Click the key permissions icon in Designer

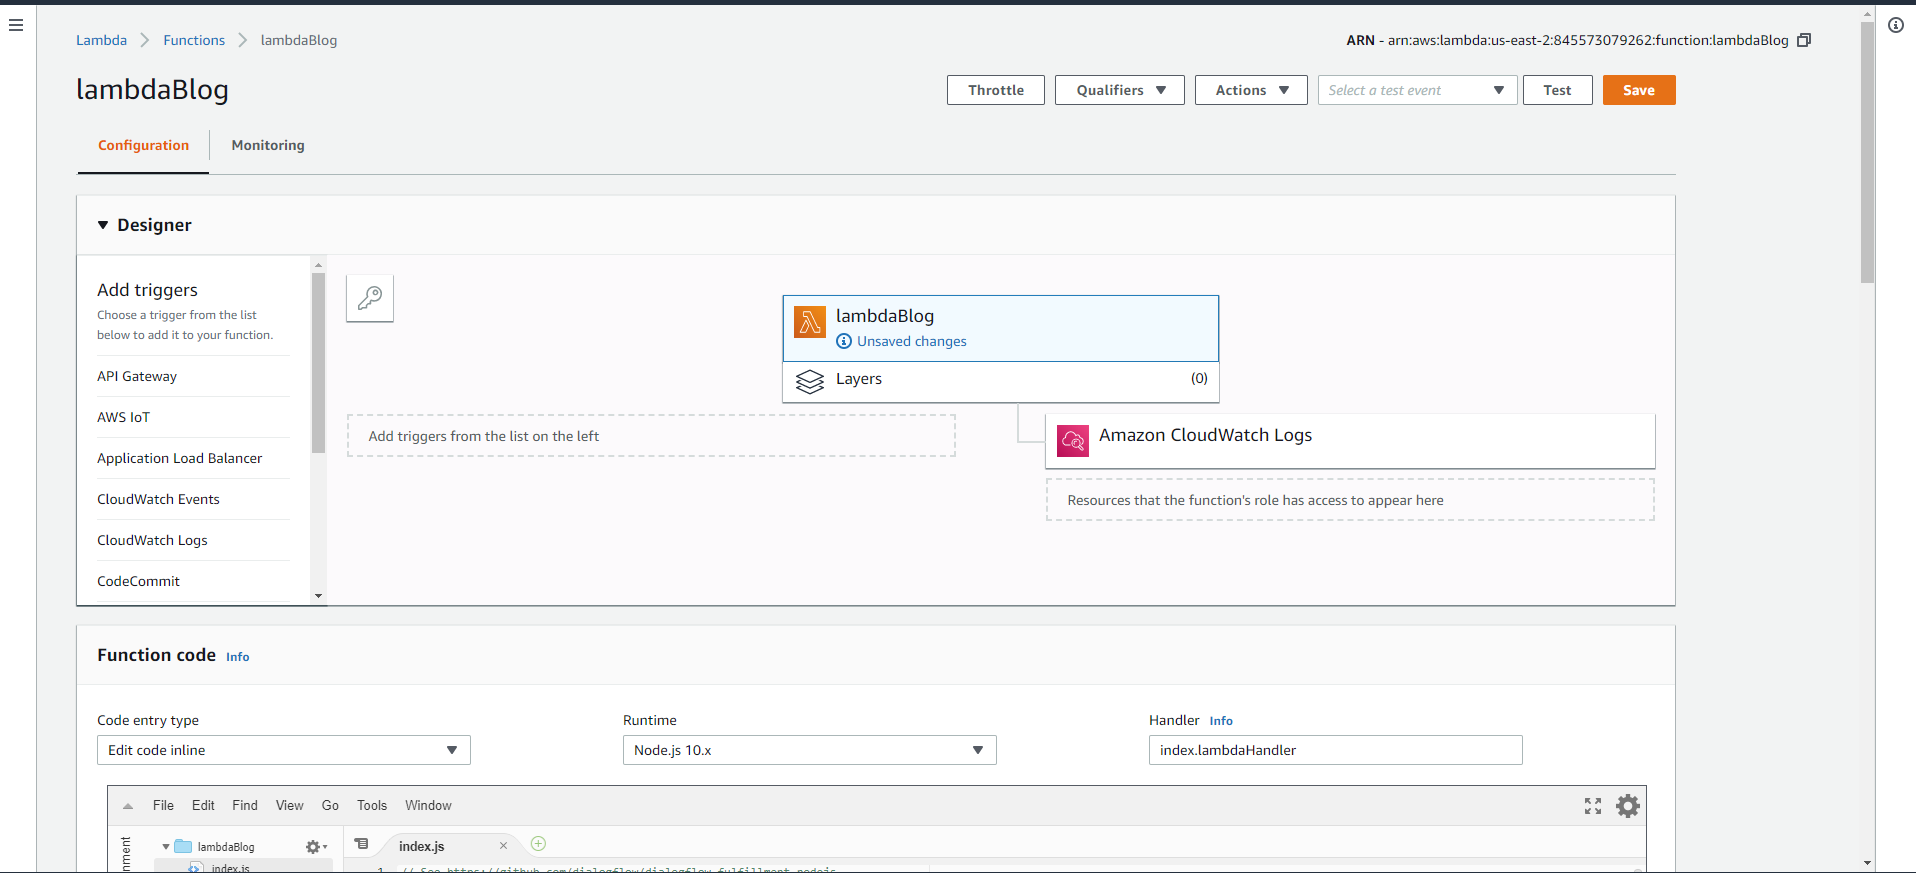point(370,298)
